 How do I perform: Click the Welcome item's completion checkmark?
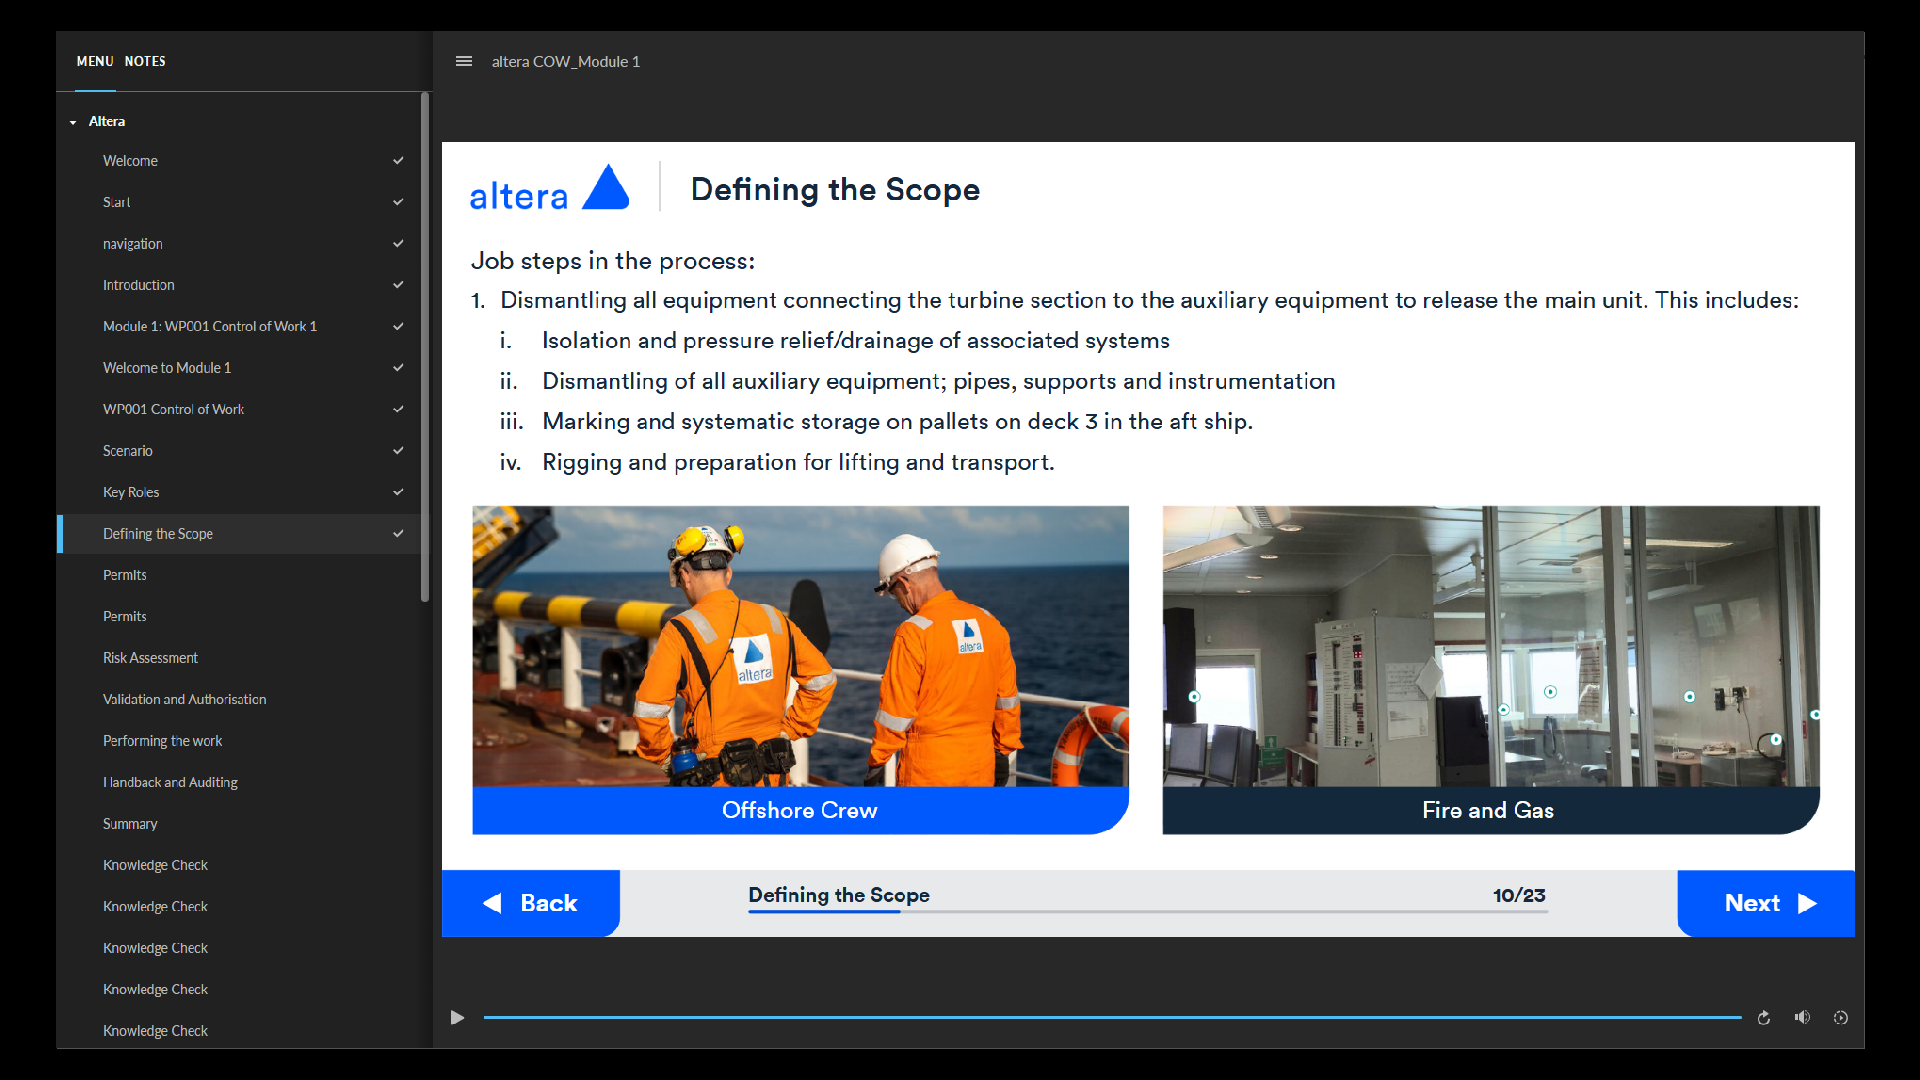point(398,161)
